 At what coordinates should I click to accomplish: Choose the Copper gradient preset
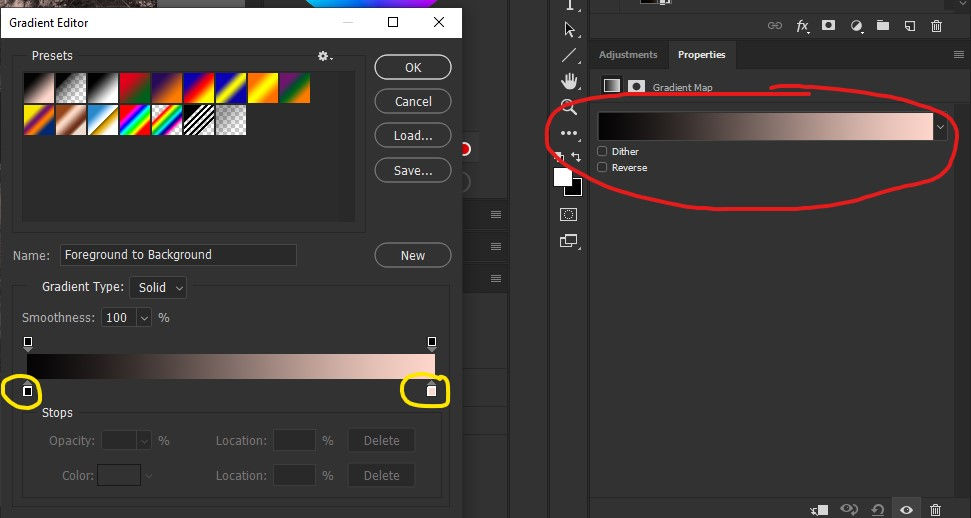[71, 120]
